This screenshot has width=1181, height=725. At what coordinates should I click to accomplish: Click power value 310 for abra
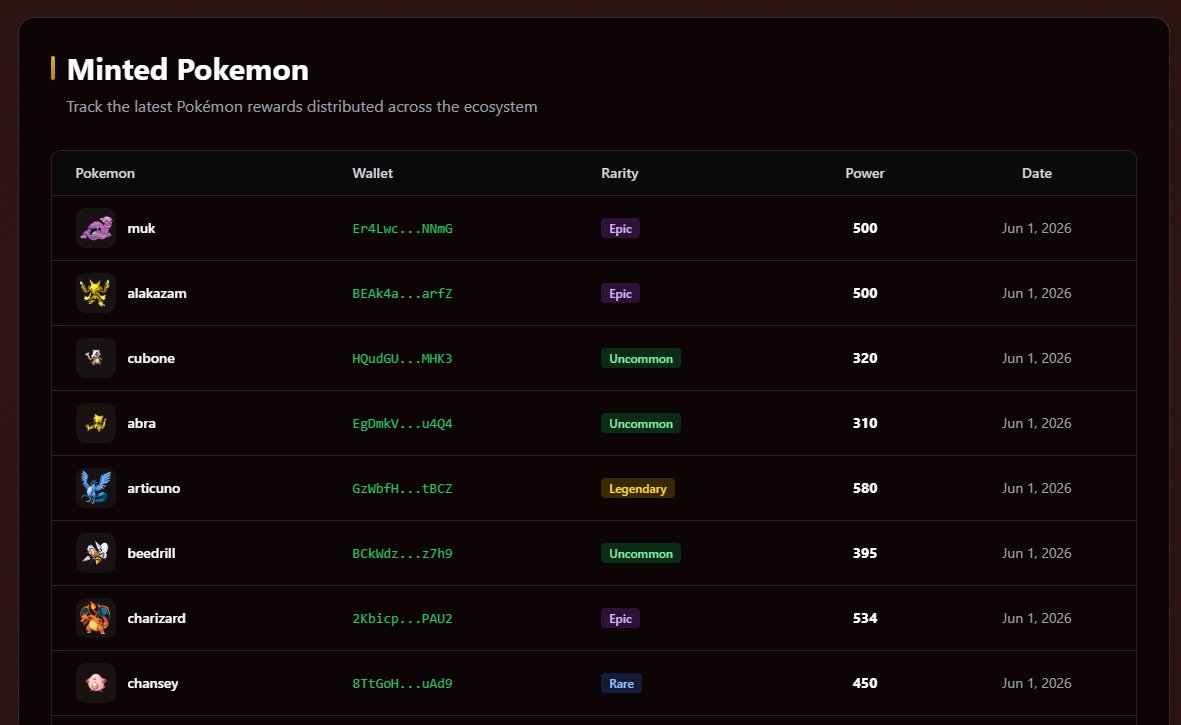865,423
